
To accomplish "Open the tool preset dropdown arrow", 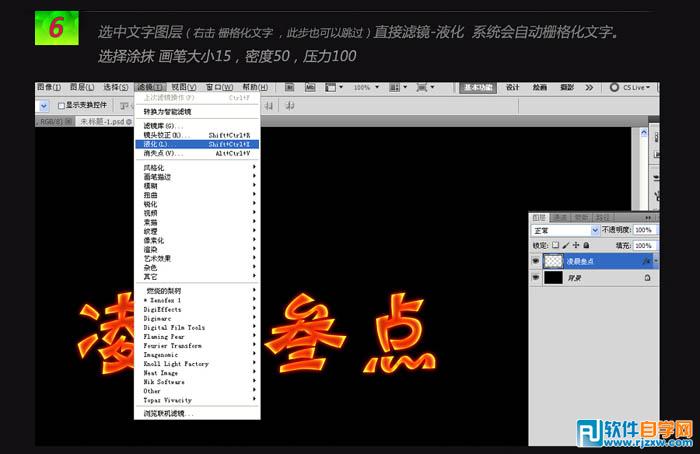I will 44,106.
